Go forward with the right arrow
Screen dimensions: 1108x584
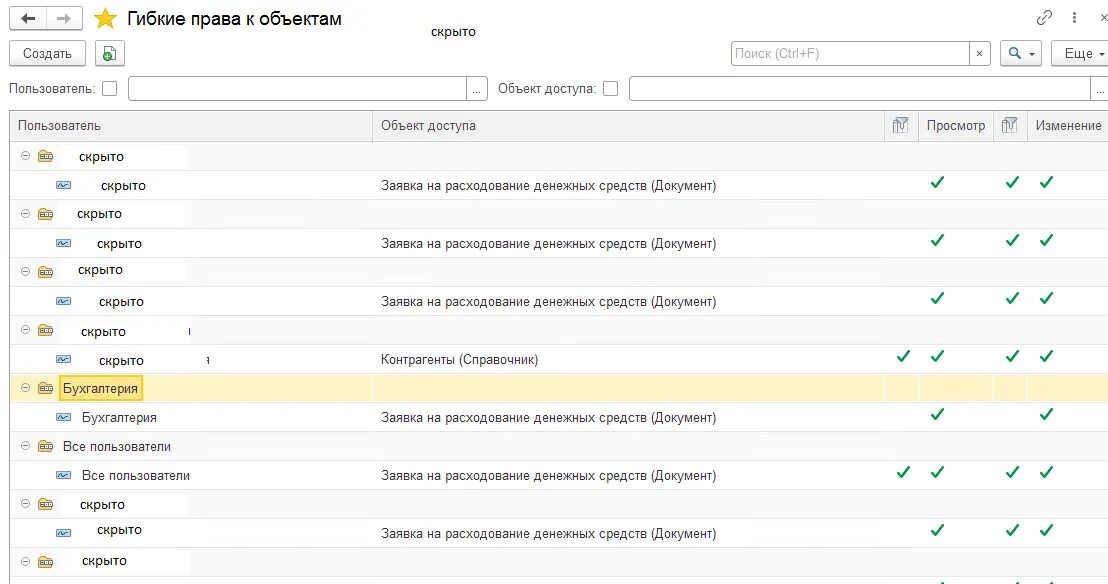pos(63,19)
